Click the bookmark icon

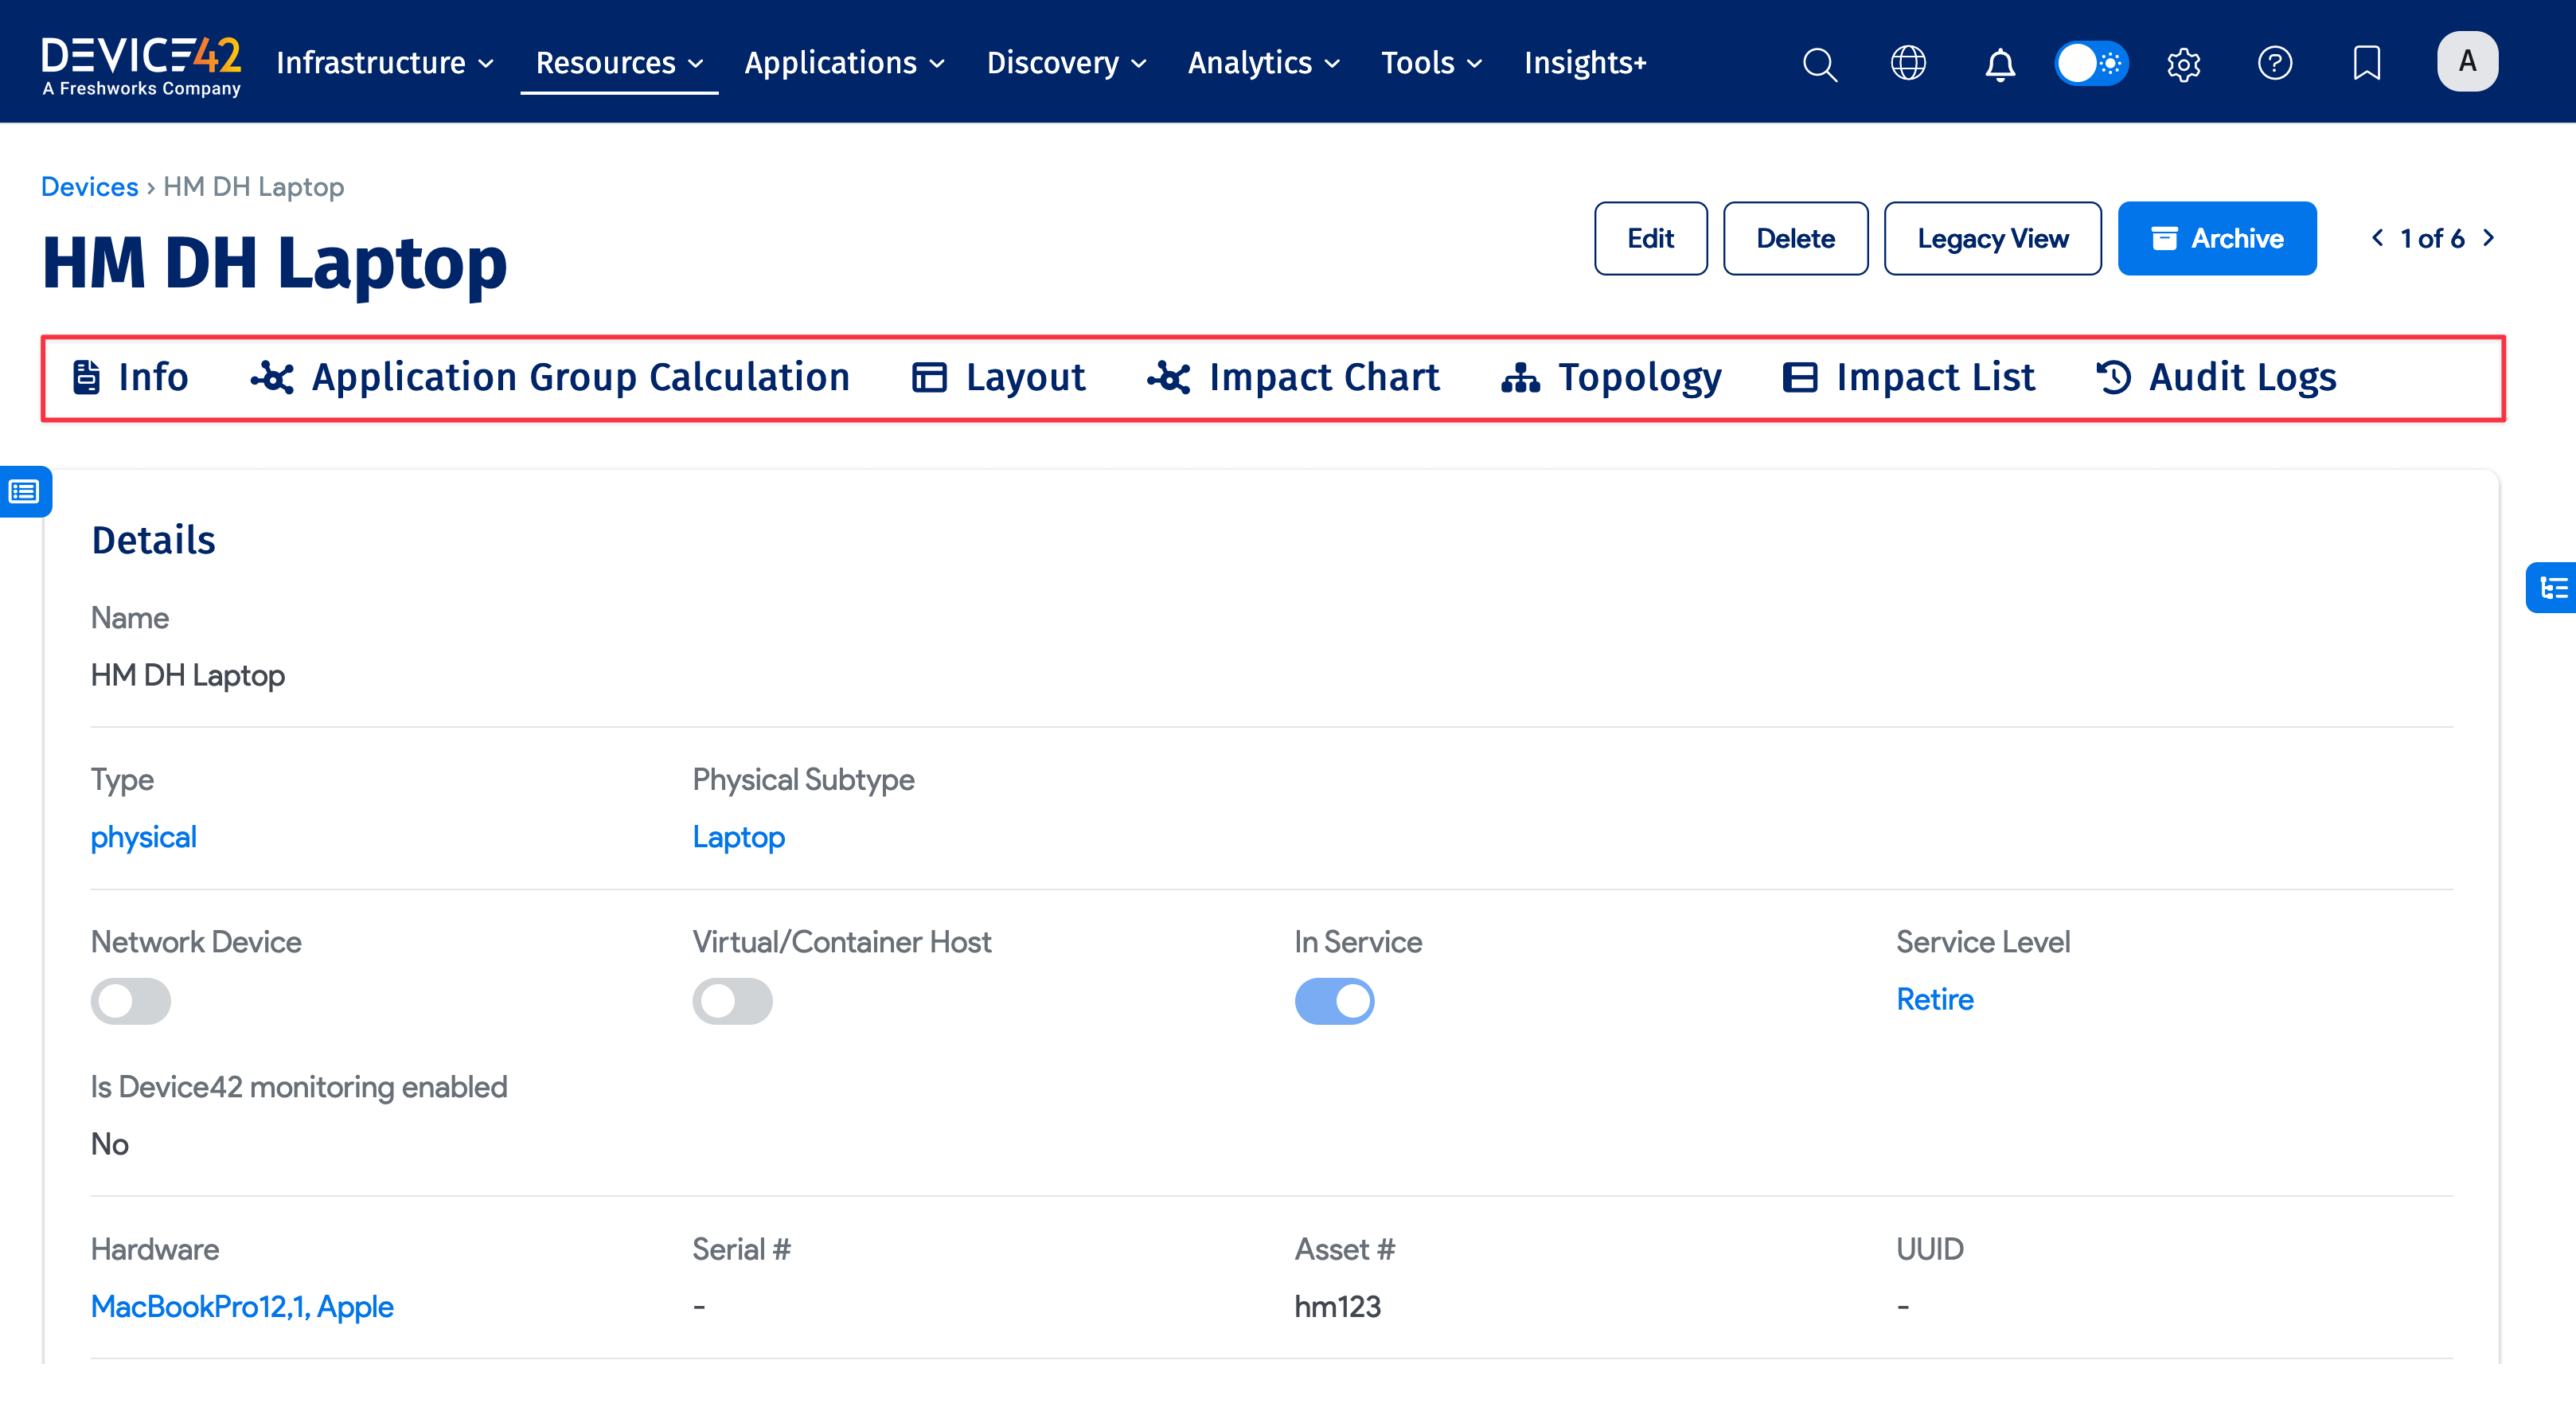coord(2366,63)
